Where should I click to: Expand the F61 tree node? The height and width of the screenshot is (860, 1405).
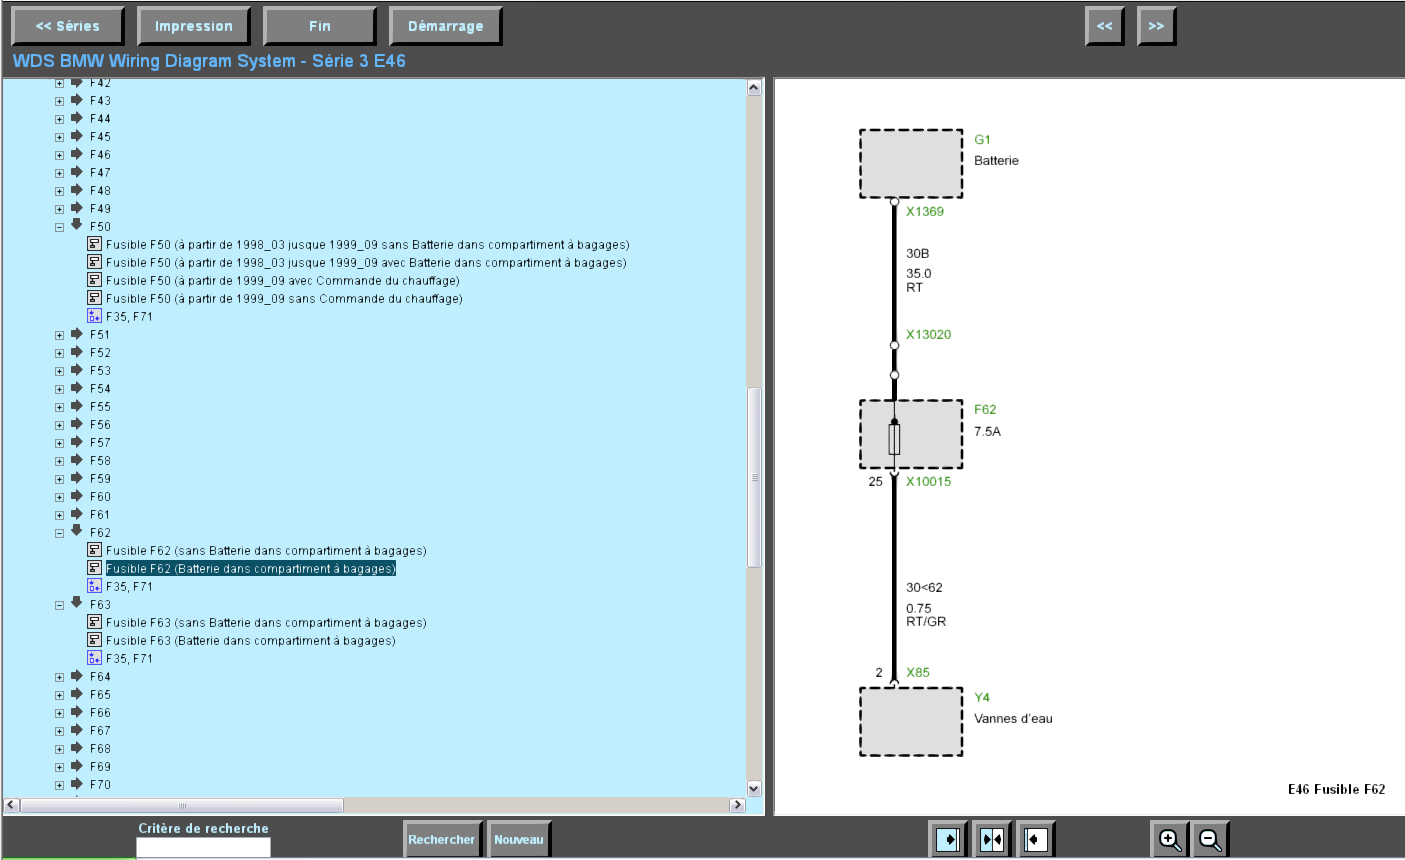pyautogui.click(x=59, y=515)
